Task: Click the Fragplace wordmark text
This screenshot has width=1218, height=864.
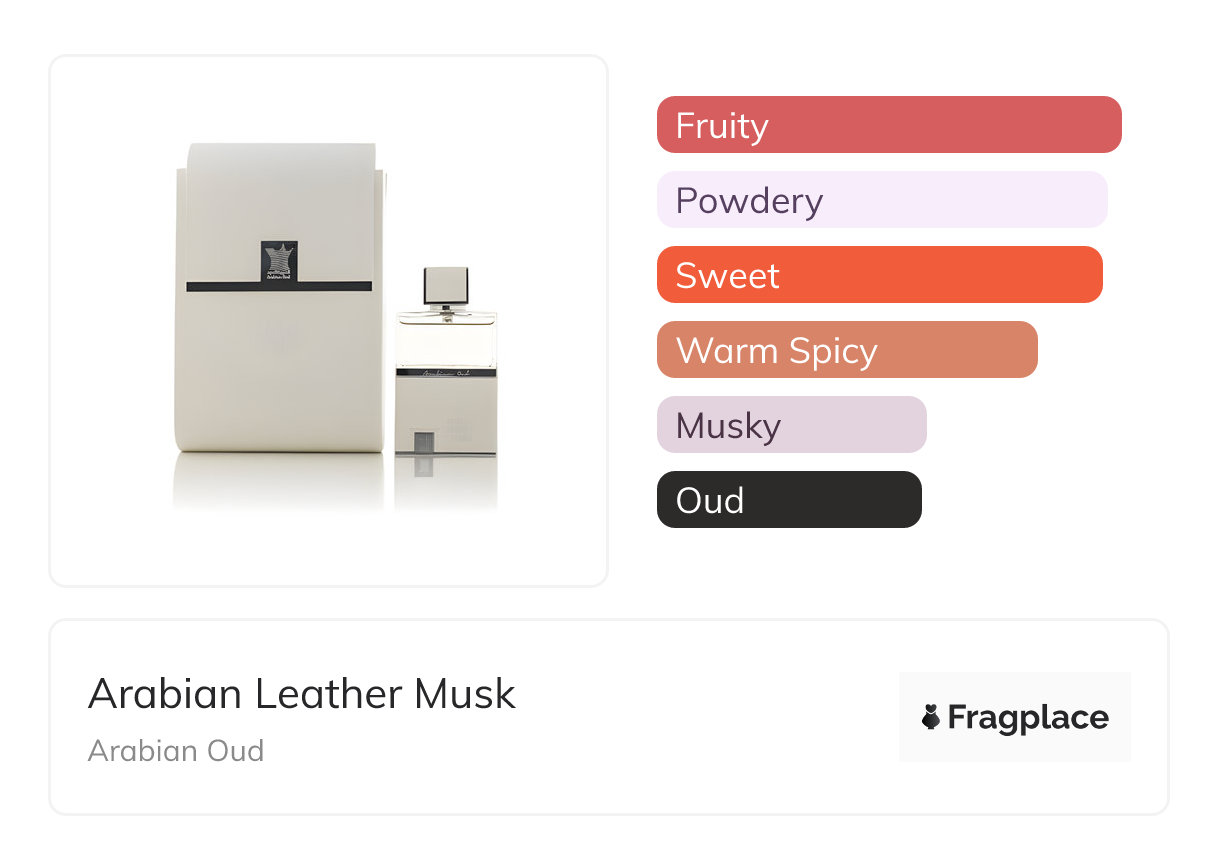Action: [x=1028, y=717]
